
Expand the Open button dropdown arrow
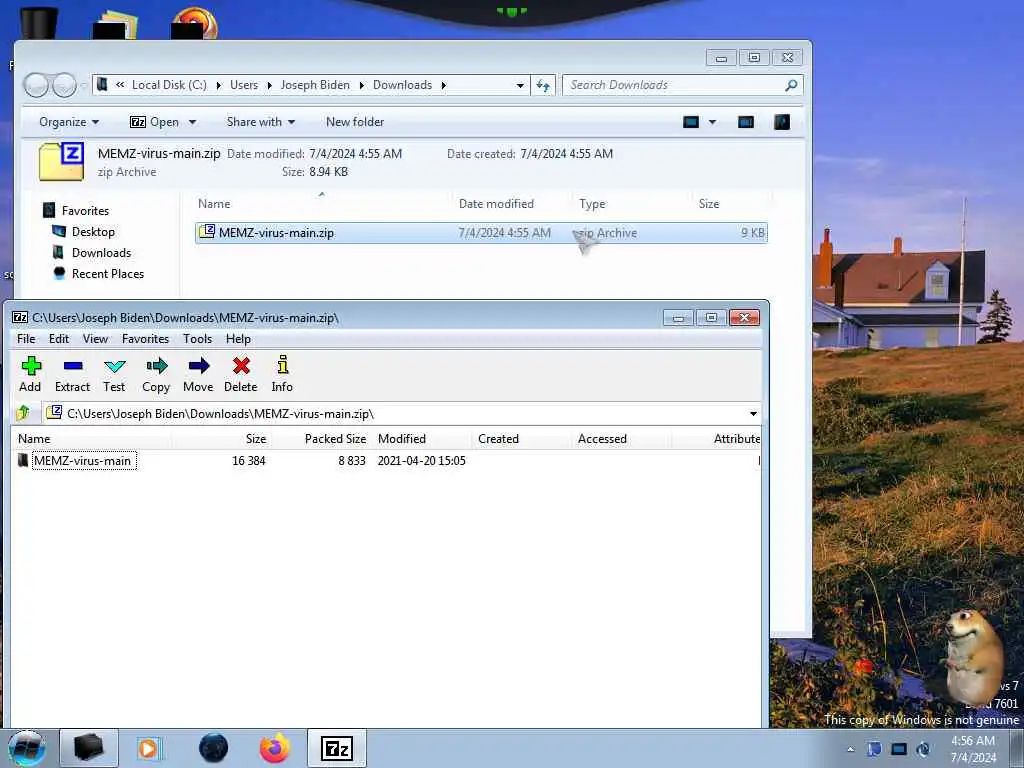(x=193, y=122)
